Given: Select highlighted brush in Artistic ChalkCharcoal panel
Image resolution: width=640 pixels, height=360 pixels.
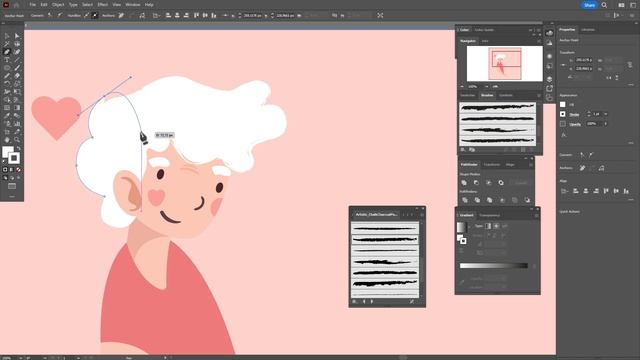Looking at the screenshot, I should [x=385, y=240].
